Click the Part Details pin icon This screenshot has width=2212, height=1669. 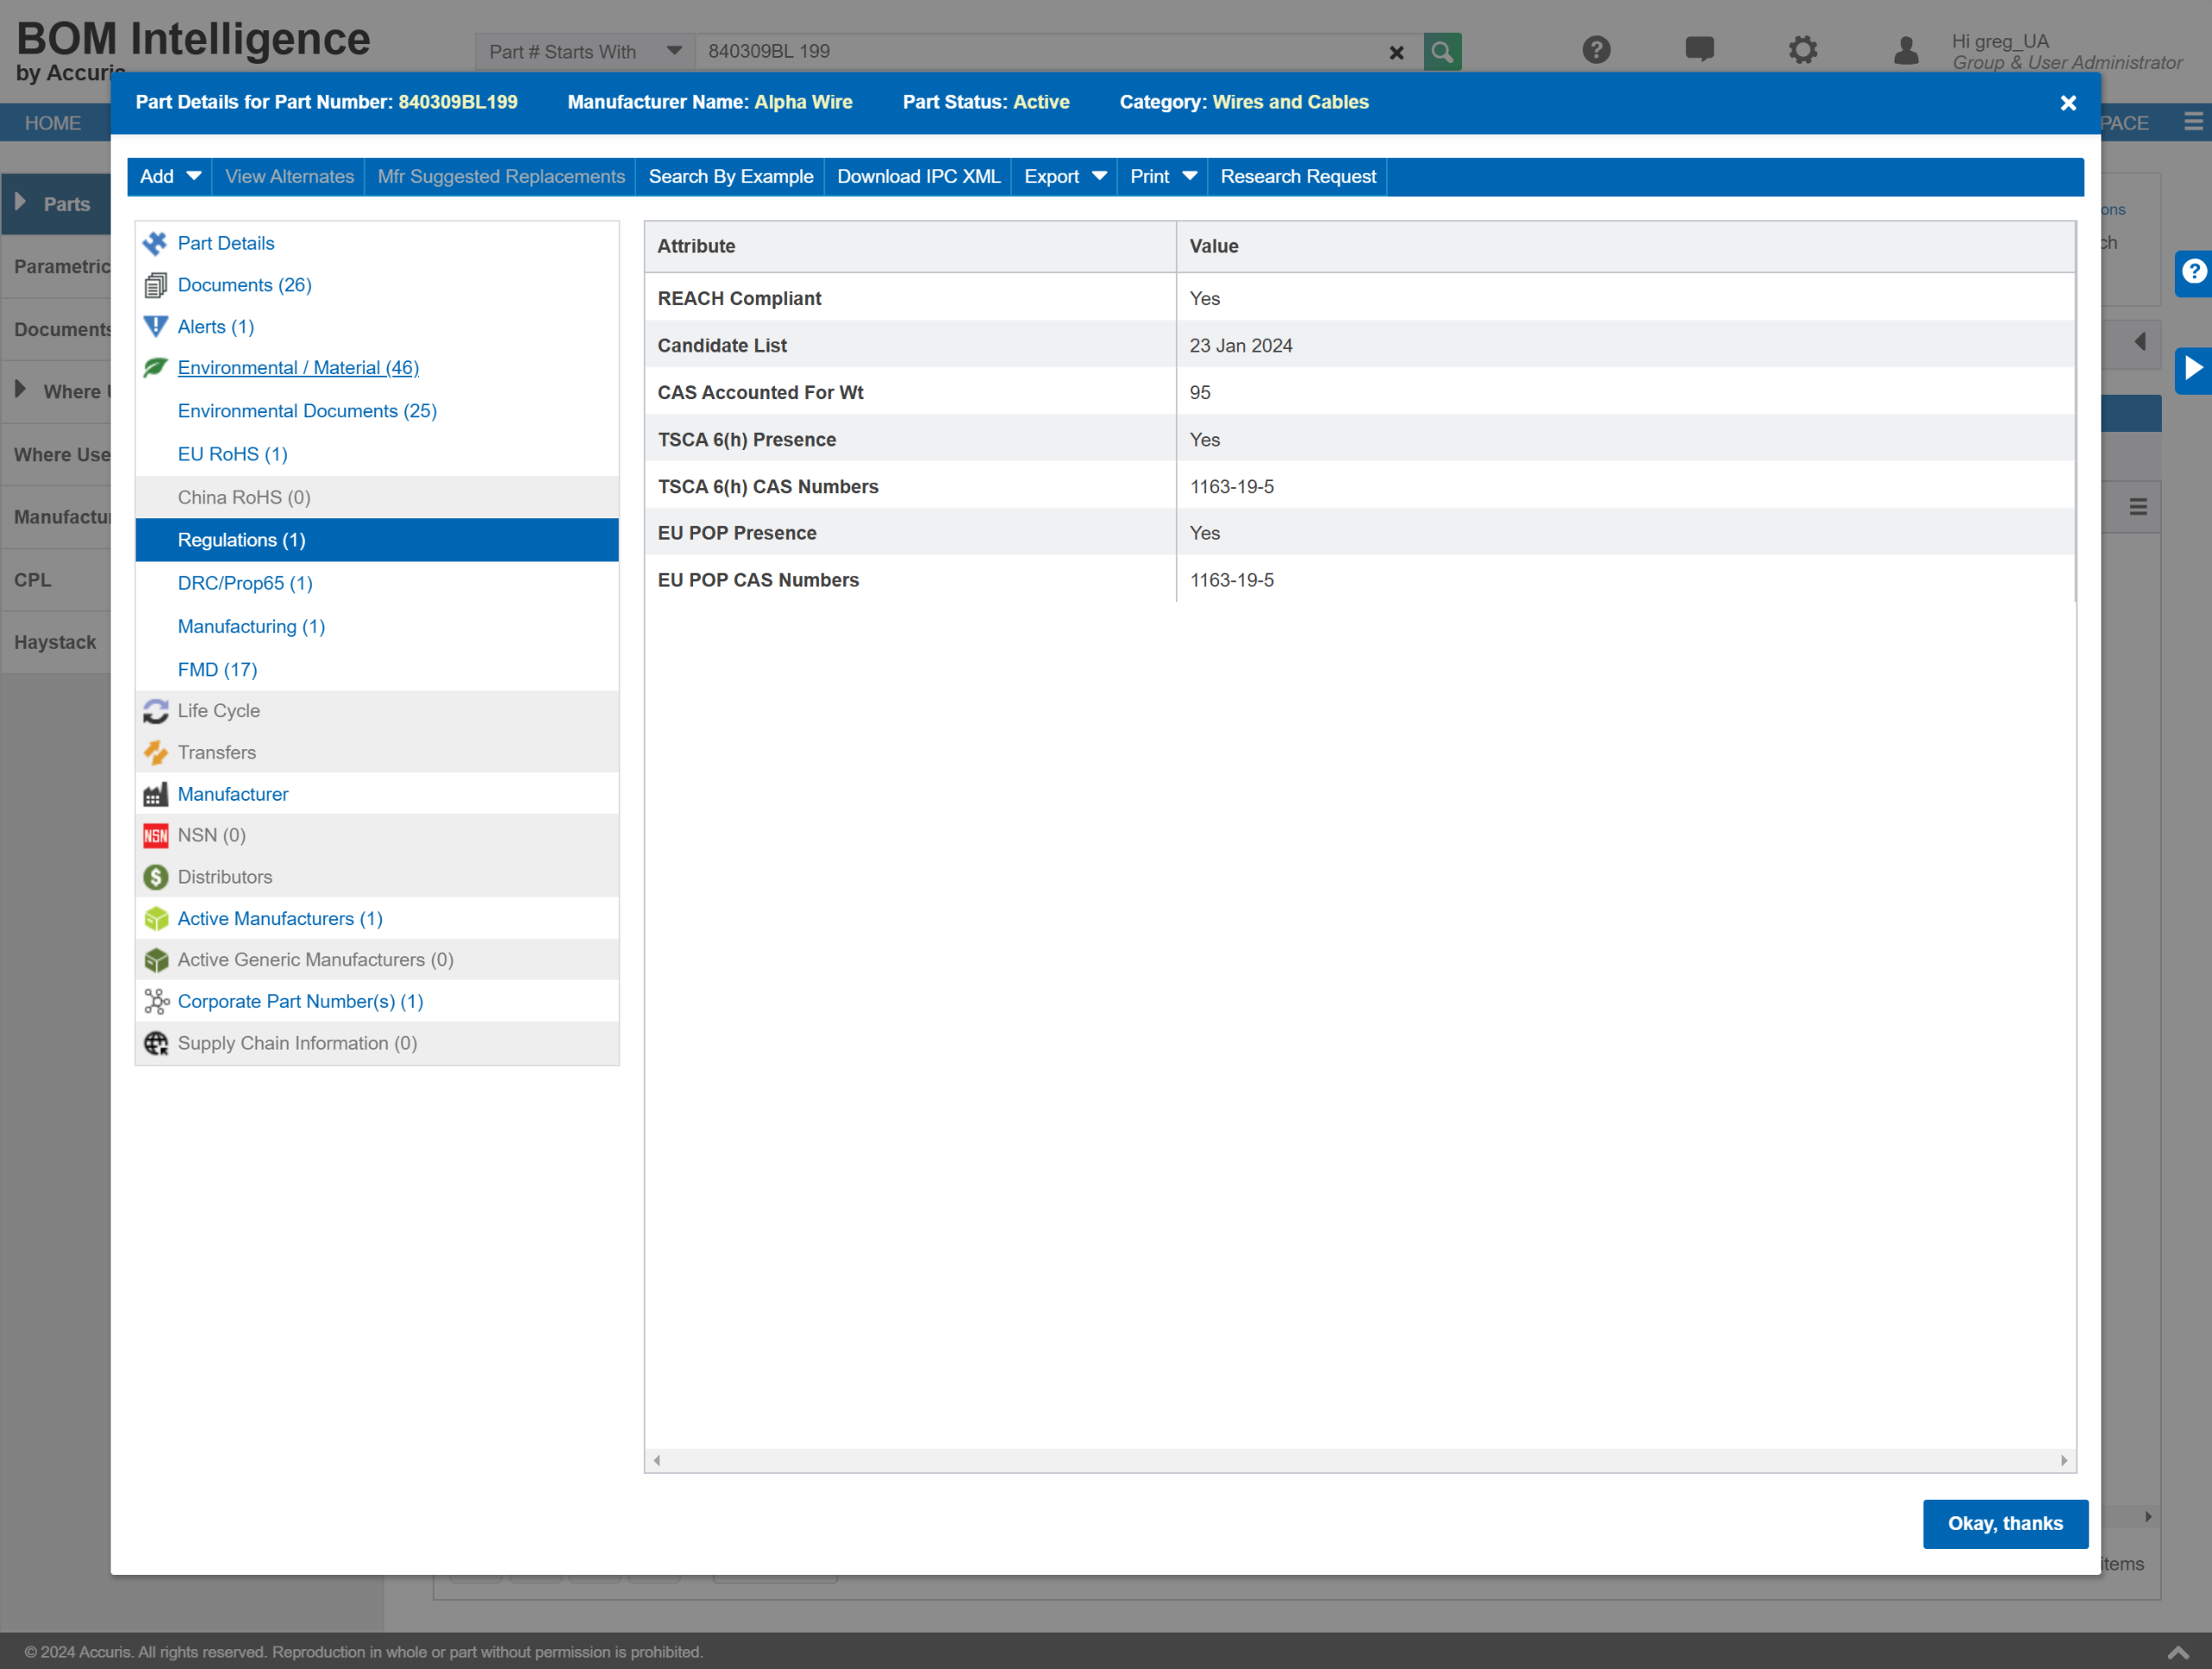tap(155, 243)
